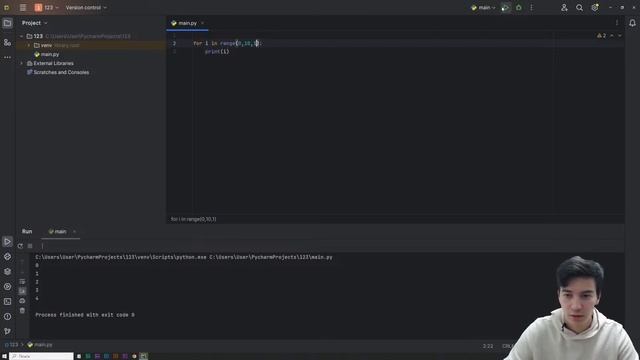Viewport: 640px width, 360px height.
Task: Open the main menu hamburger icon
Action: 23,8
